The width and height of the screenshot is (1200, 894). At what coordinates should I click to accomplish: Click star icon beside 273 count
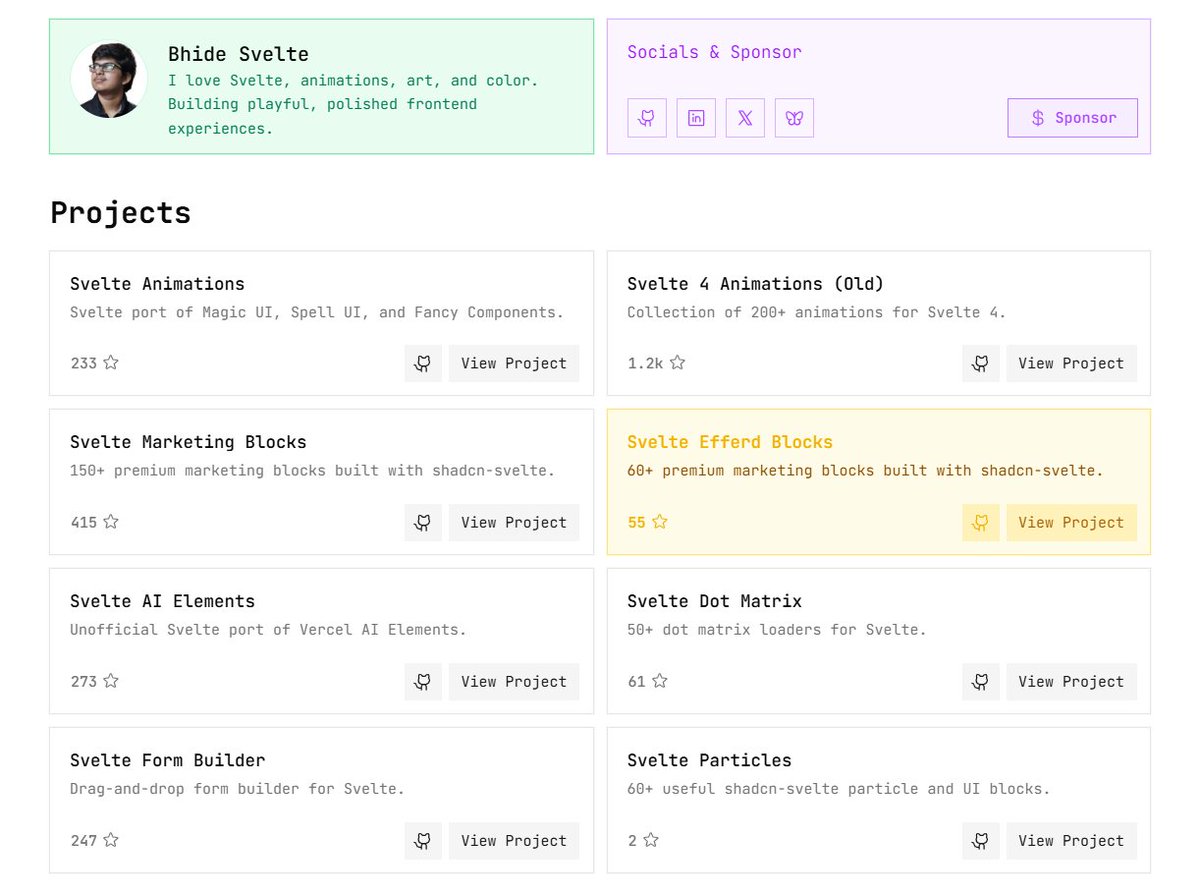point(111,681)
